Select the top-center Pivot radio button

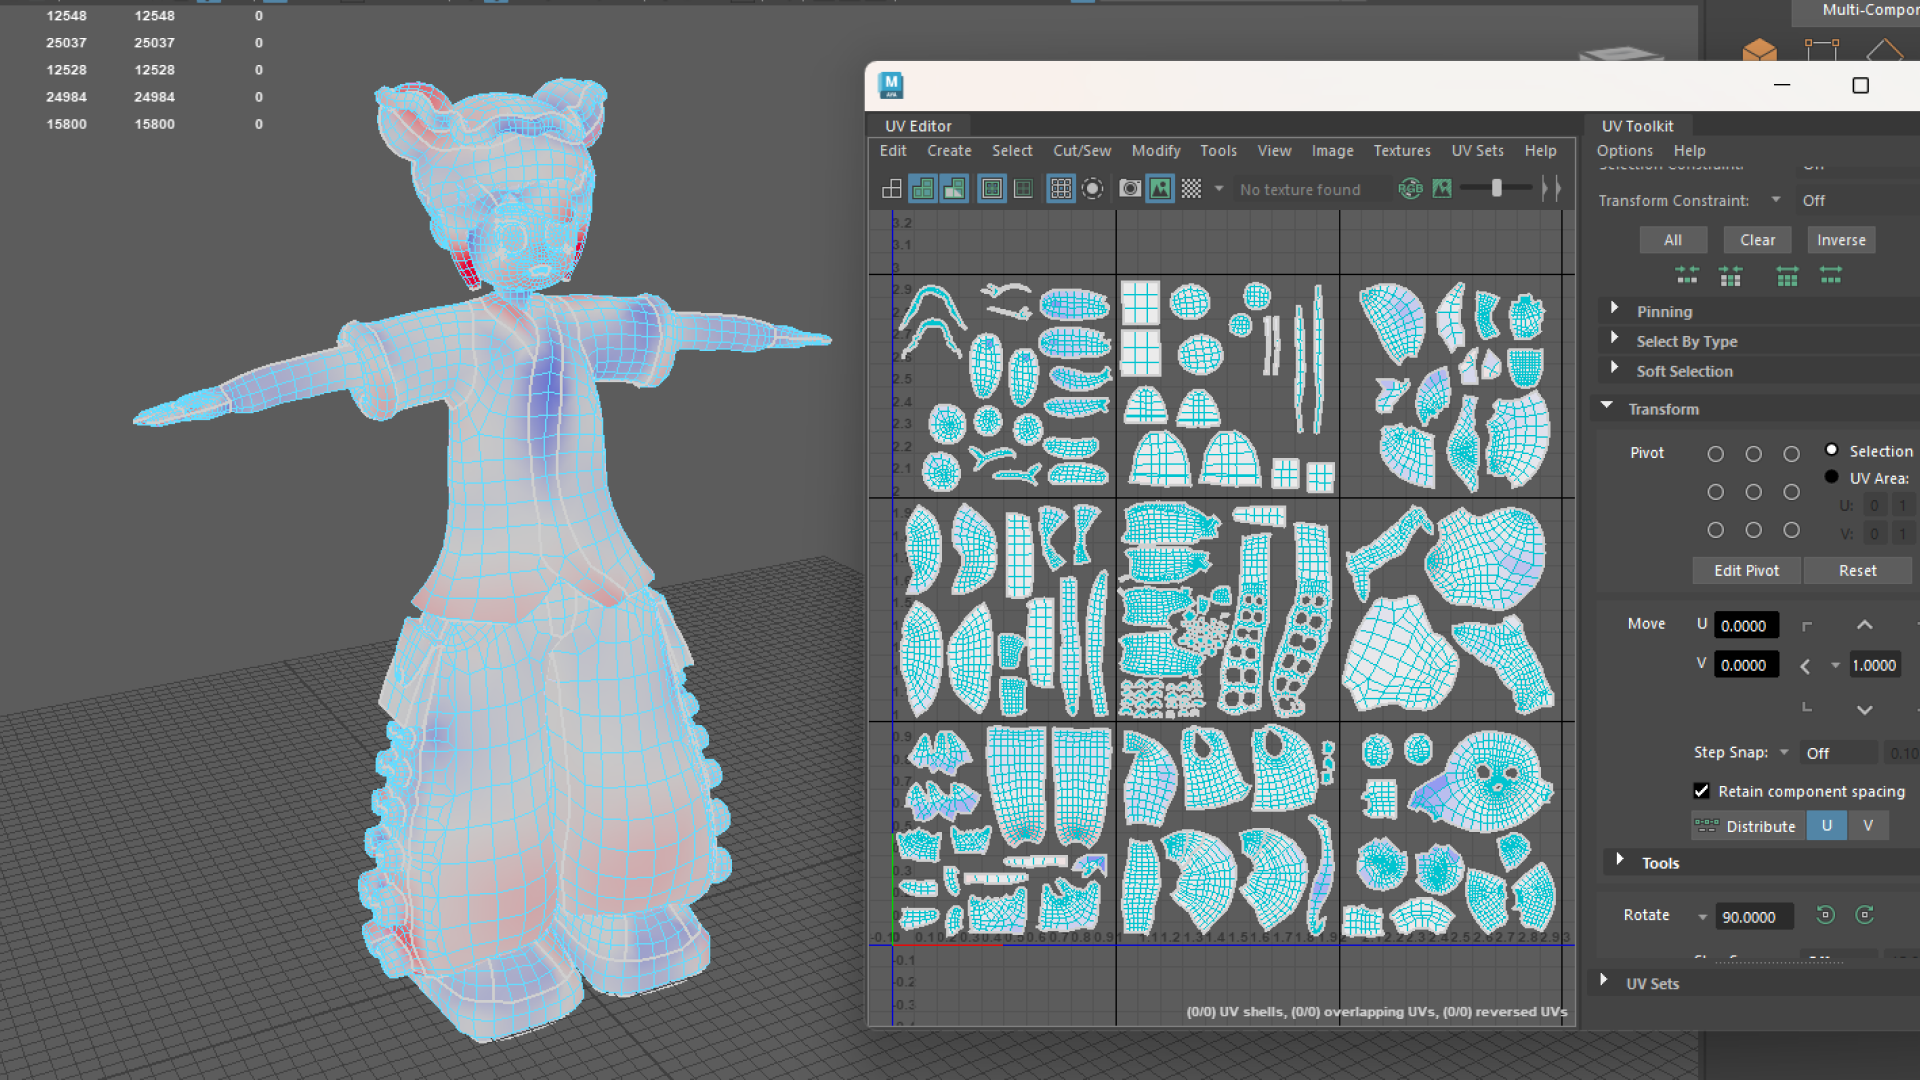point(1754,454)
